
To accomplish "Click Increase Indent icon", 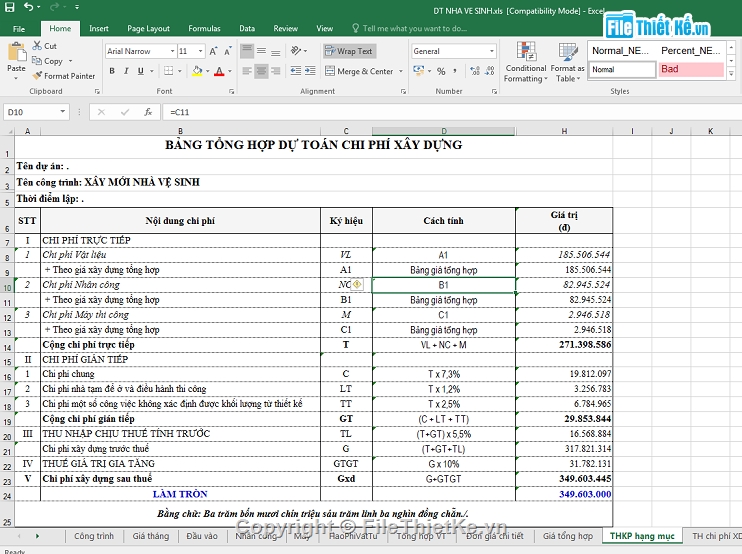I will (x=310, y=71).
